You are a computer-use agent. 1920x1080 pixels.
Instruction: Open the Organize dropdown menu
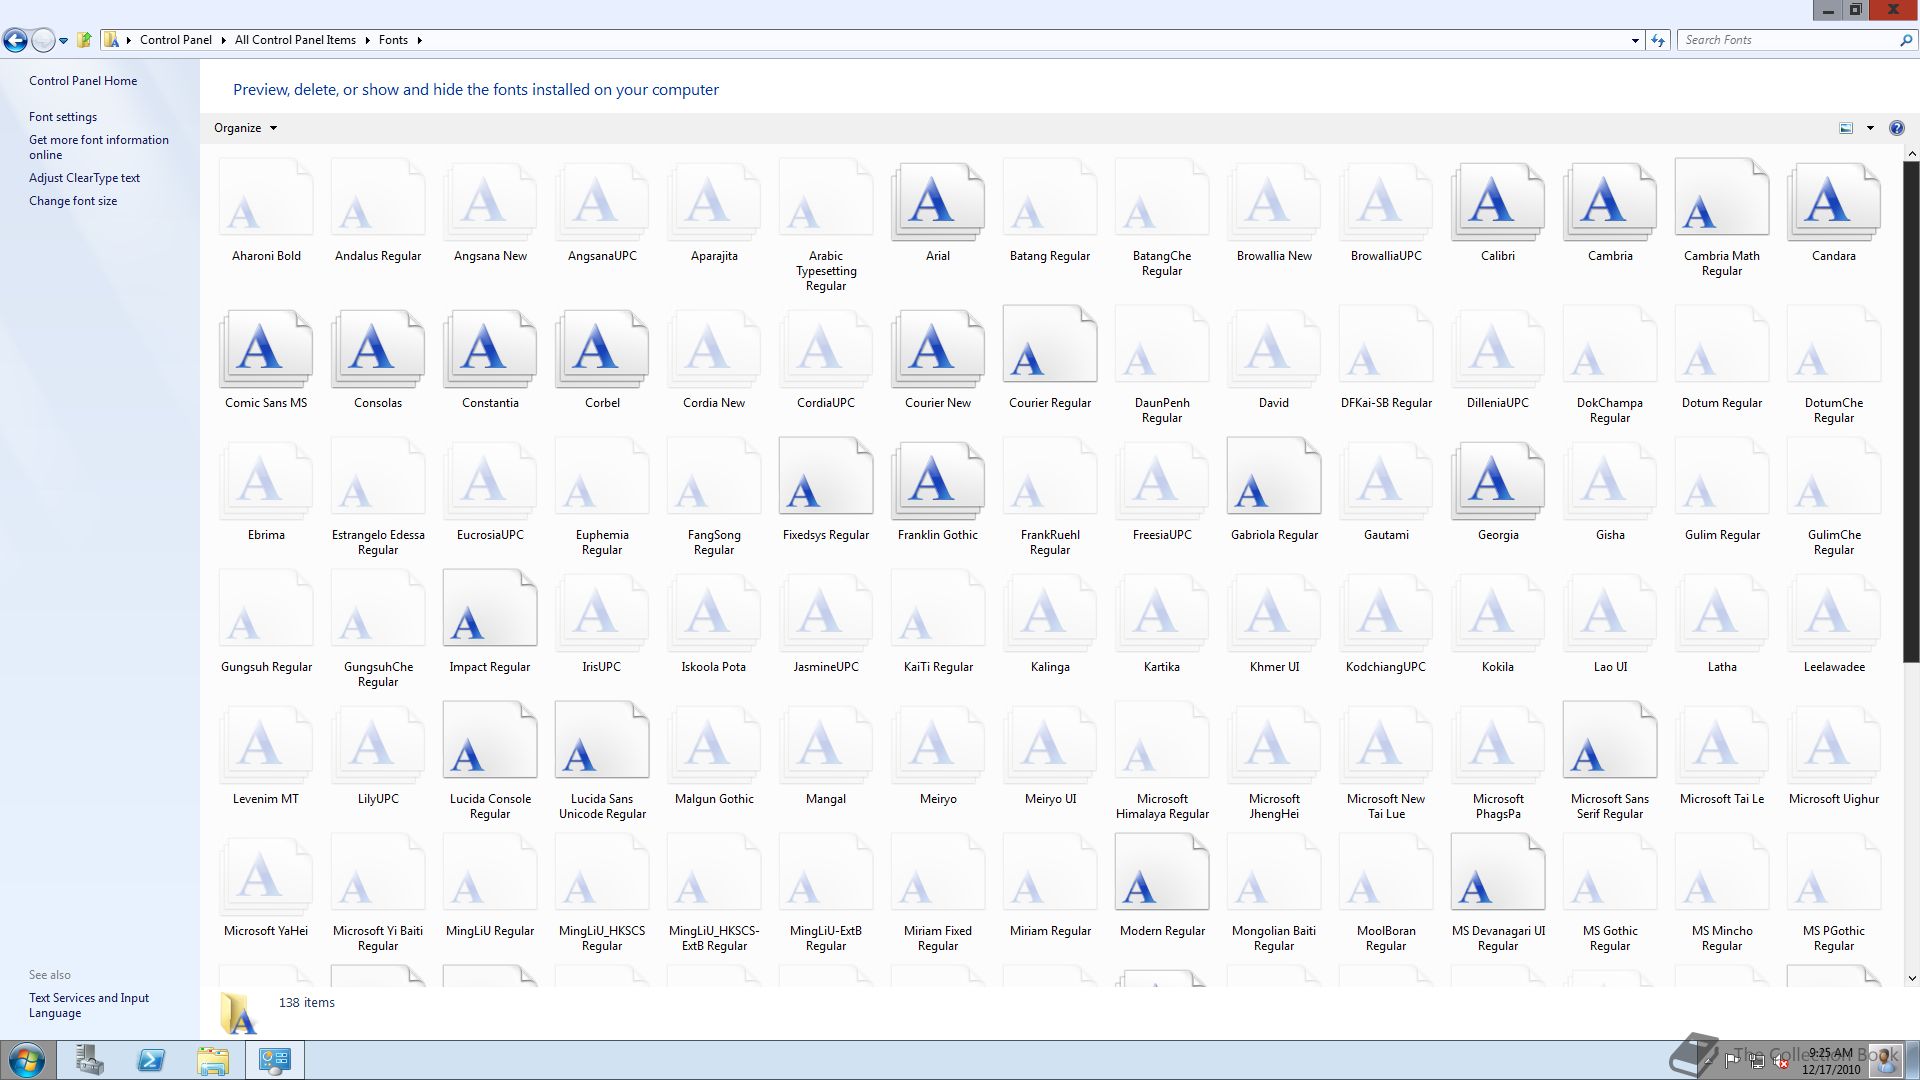(x=245, y=128)
